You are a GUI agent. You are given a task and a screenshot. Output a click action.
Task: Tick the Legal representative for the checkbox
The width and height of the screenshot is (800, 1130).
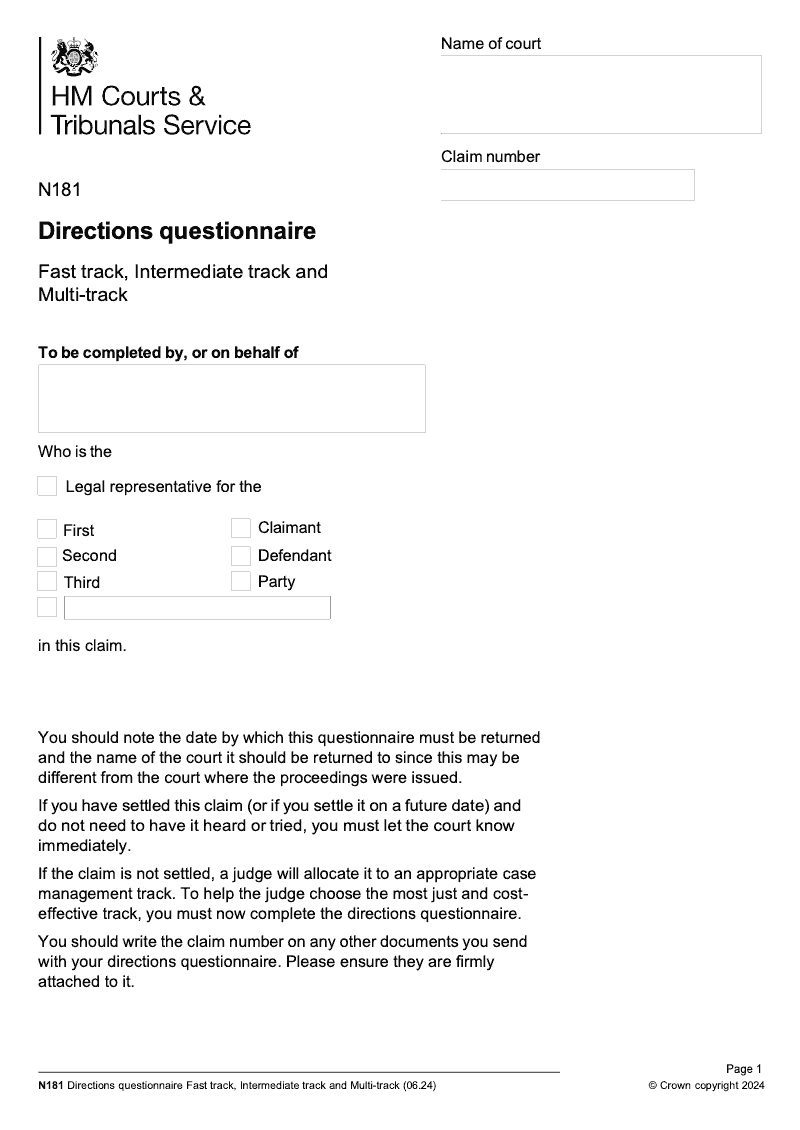coord(47,486)
